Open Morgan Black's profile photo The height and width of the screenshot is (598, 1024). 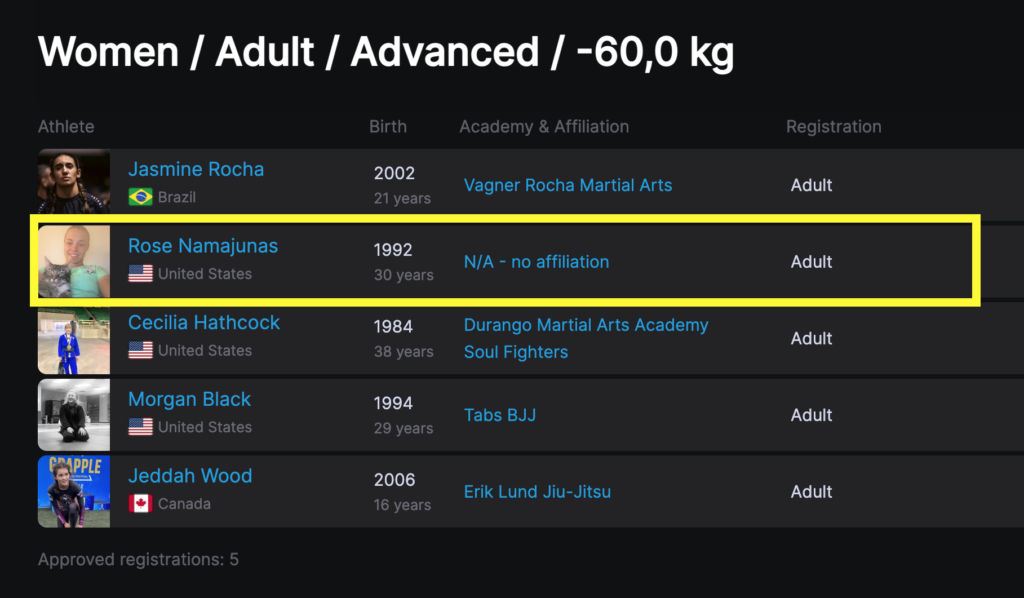coord(74,415)
